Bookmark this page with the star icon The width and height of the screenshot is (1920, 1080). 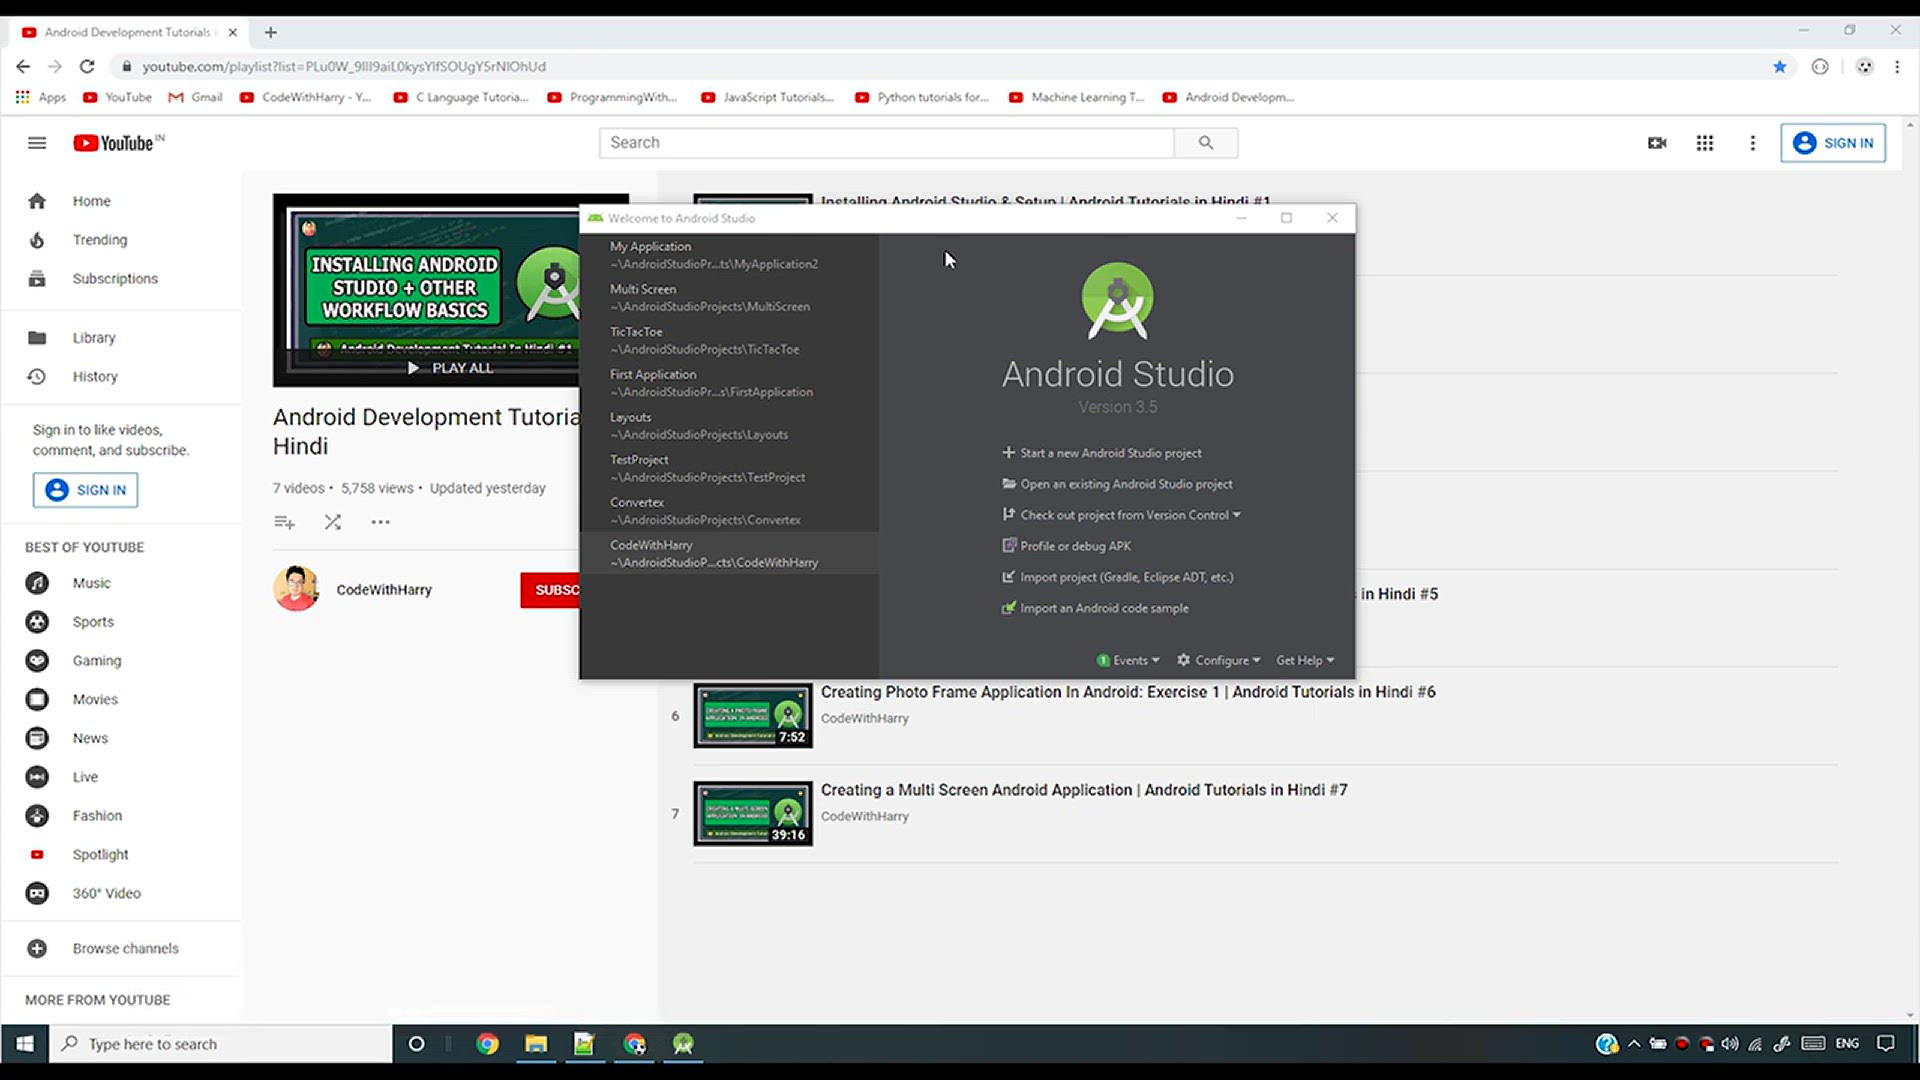pyautogui.click(x=1780, y=66)
